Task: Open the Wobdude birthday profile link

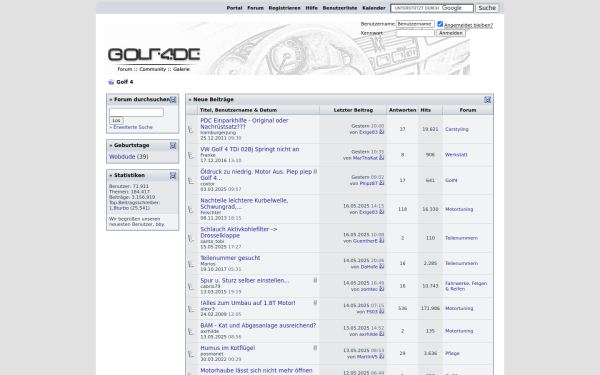Action: pos(122,157)
